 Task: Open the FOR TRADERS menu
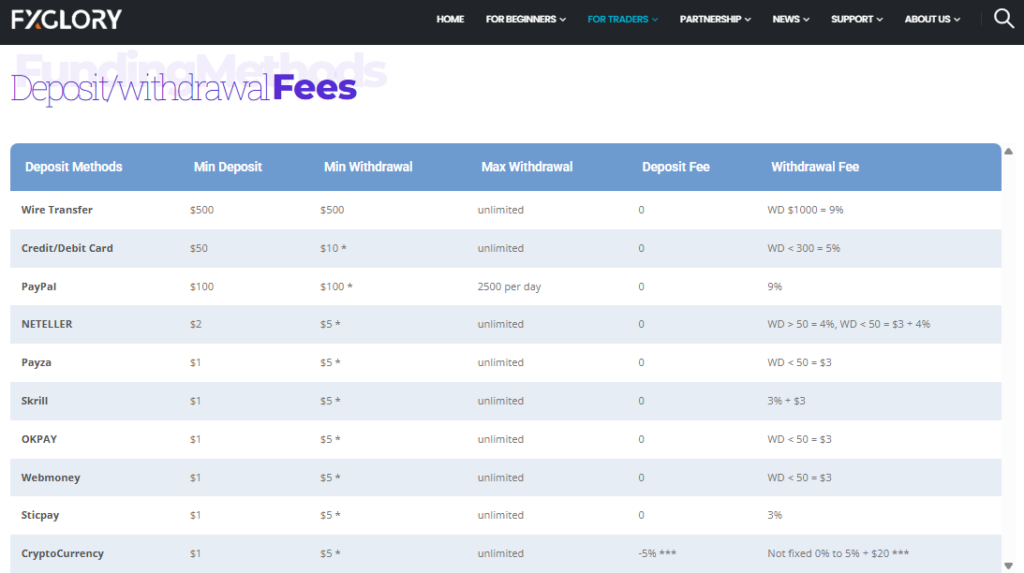pos(622,20)
